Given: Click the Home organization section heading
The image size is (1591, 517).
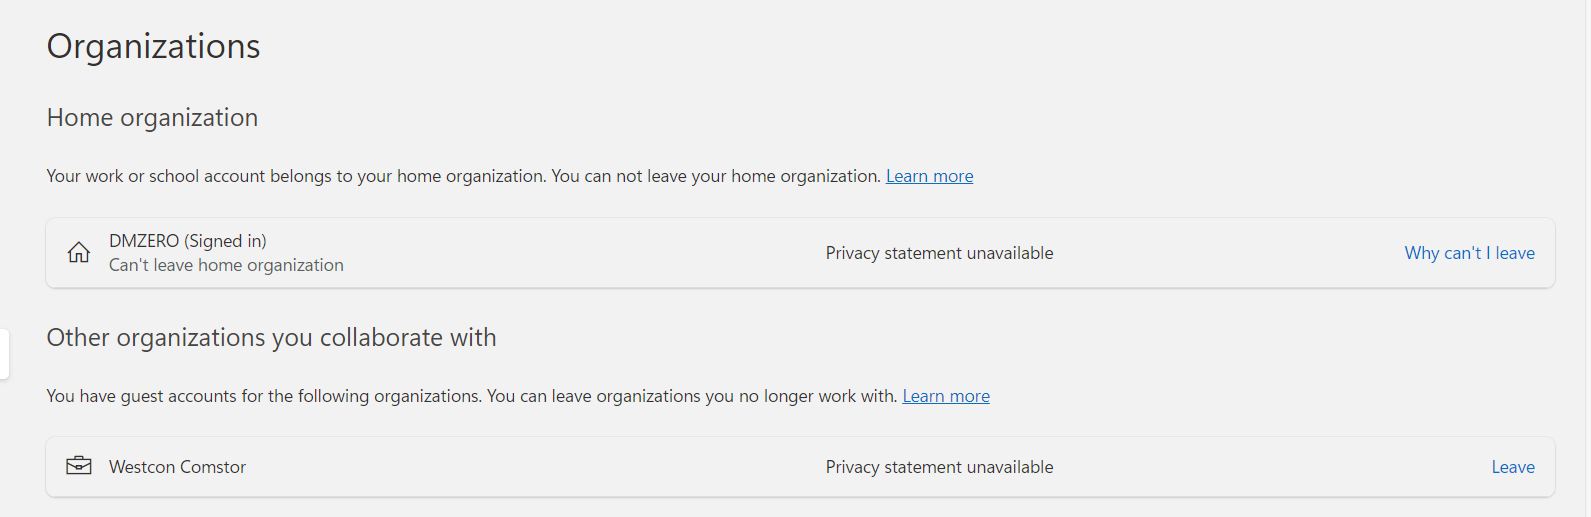Looking at the screenshot, I should (152, 118).
